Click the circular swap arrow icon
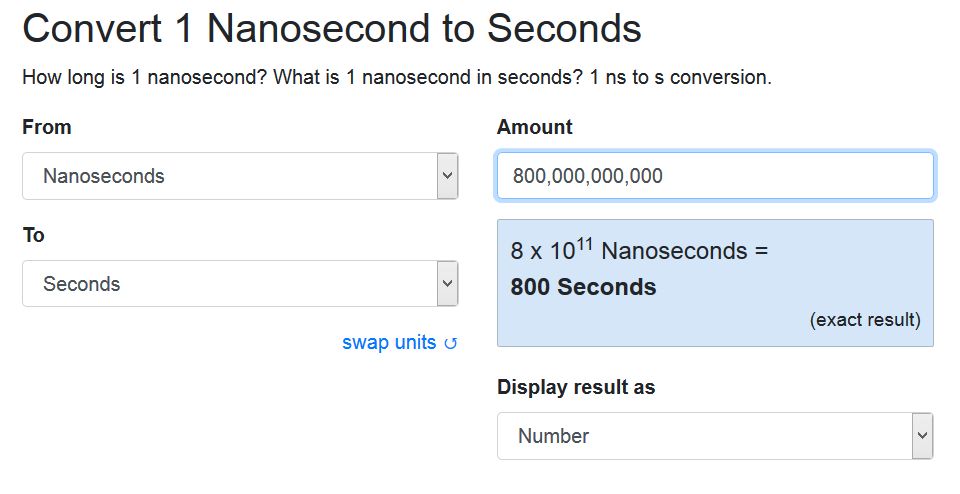Viewport: 960px width, 494px height. 451,344
